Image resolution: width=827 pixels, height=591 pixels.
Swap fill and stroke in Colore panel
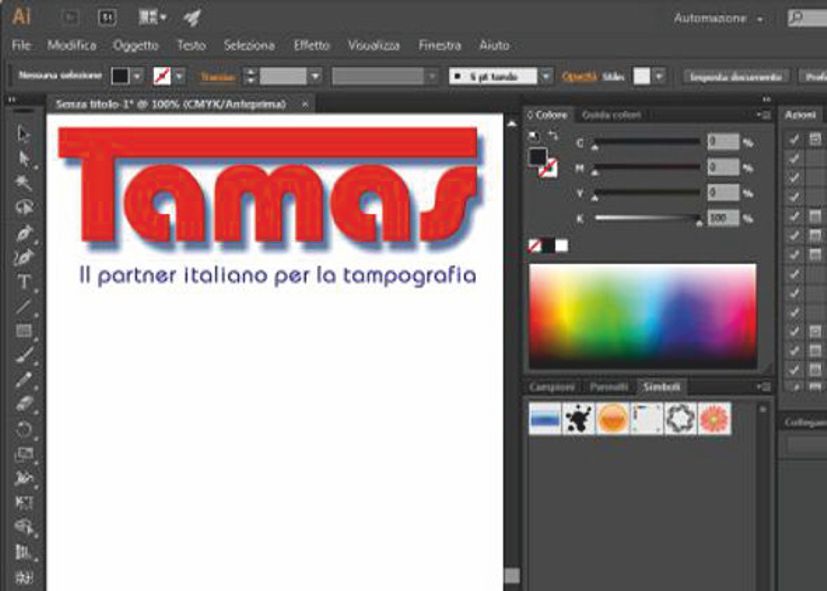552,136
